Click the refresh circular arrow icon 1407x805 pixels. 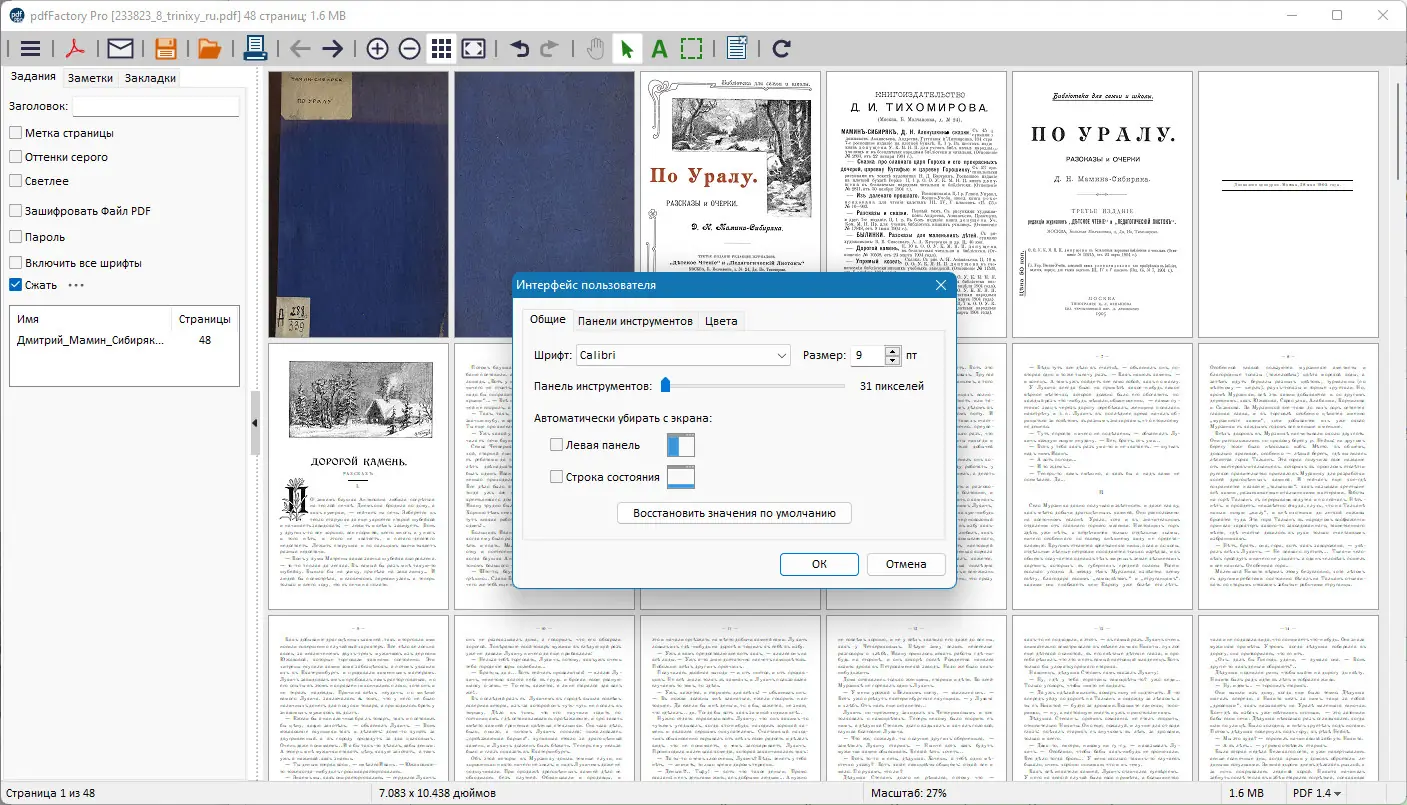point(782,48)
